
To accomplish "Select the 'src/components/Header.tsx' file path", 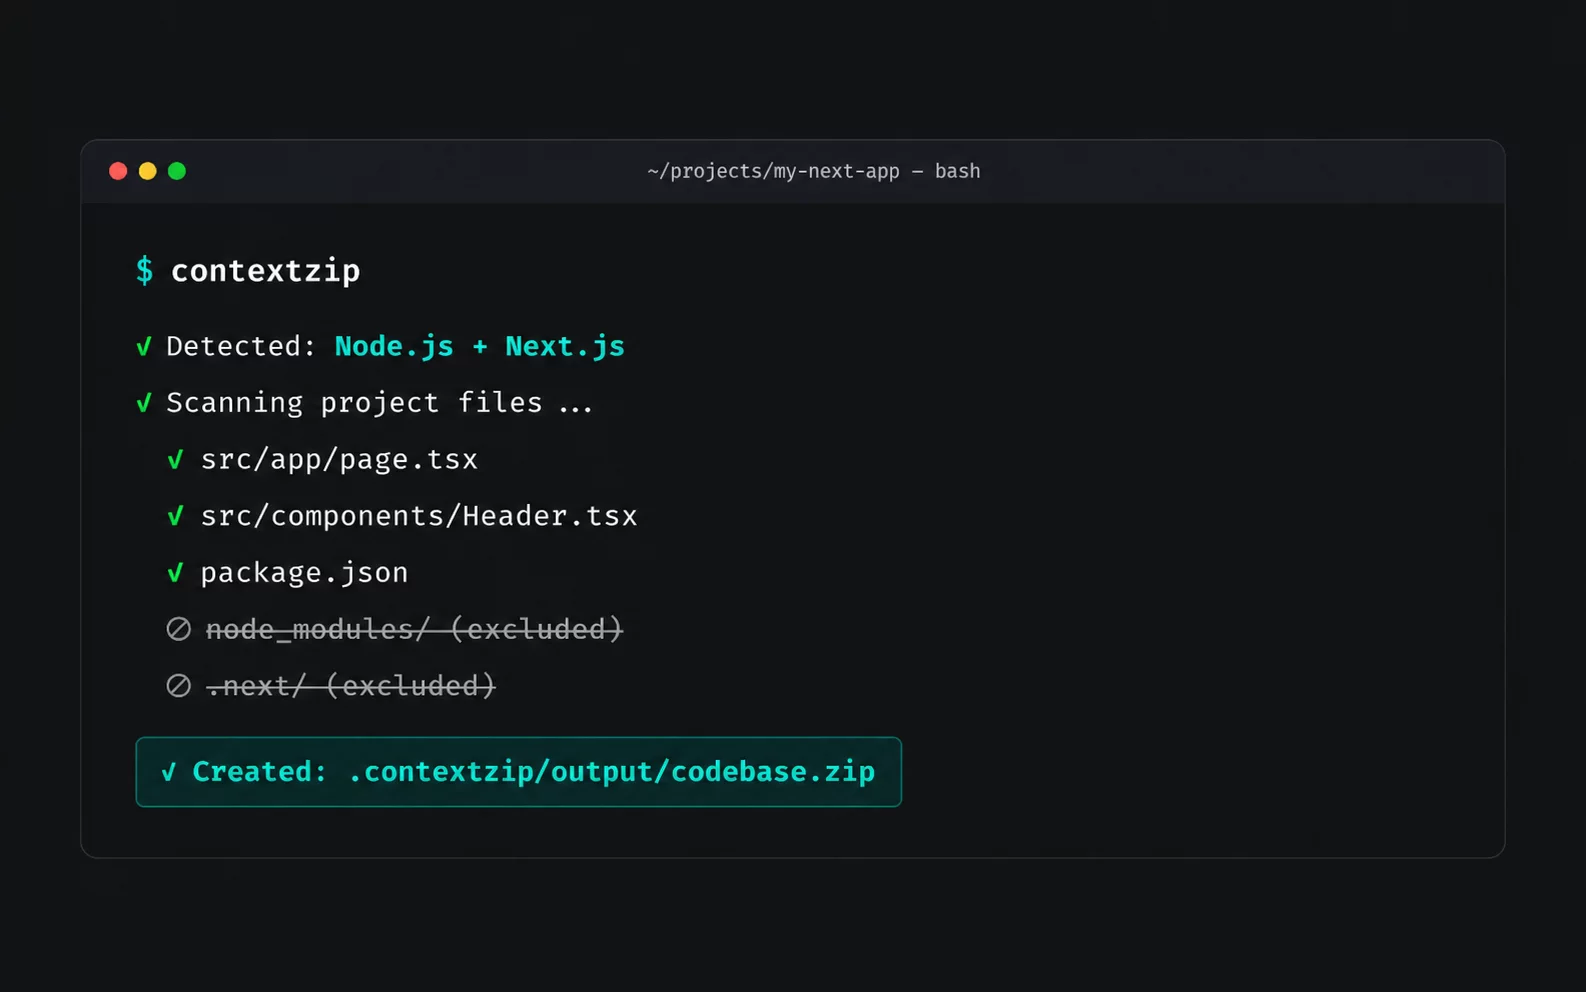I will click(x=419, y=516).
